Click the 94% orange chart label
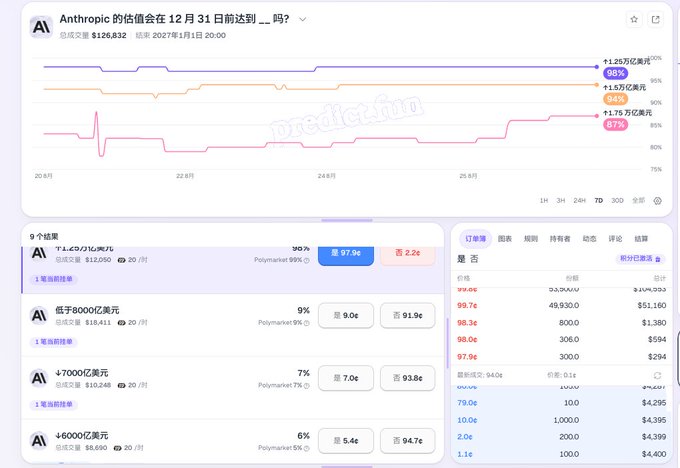The height and width of the screenshot is (468, 680). (x=615, y=99)
